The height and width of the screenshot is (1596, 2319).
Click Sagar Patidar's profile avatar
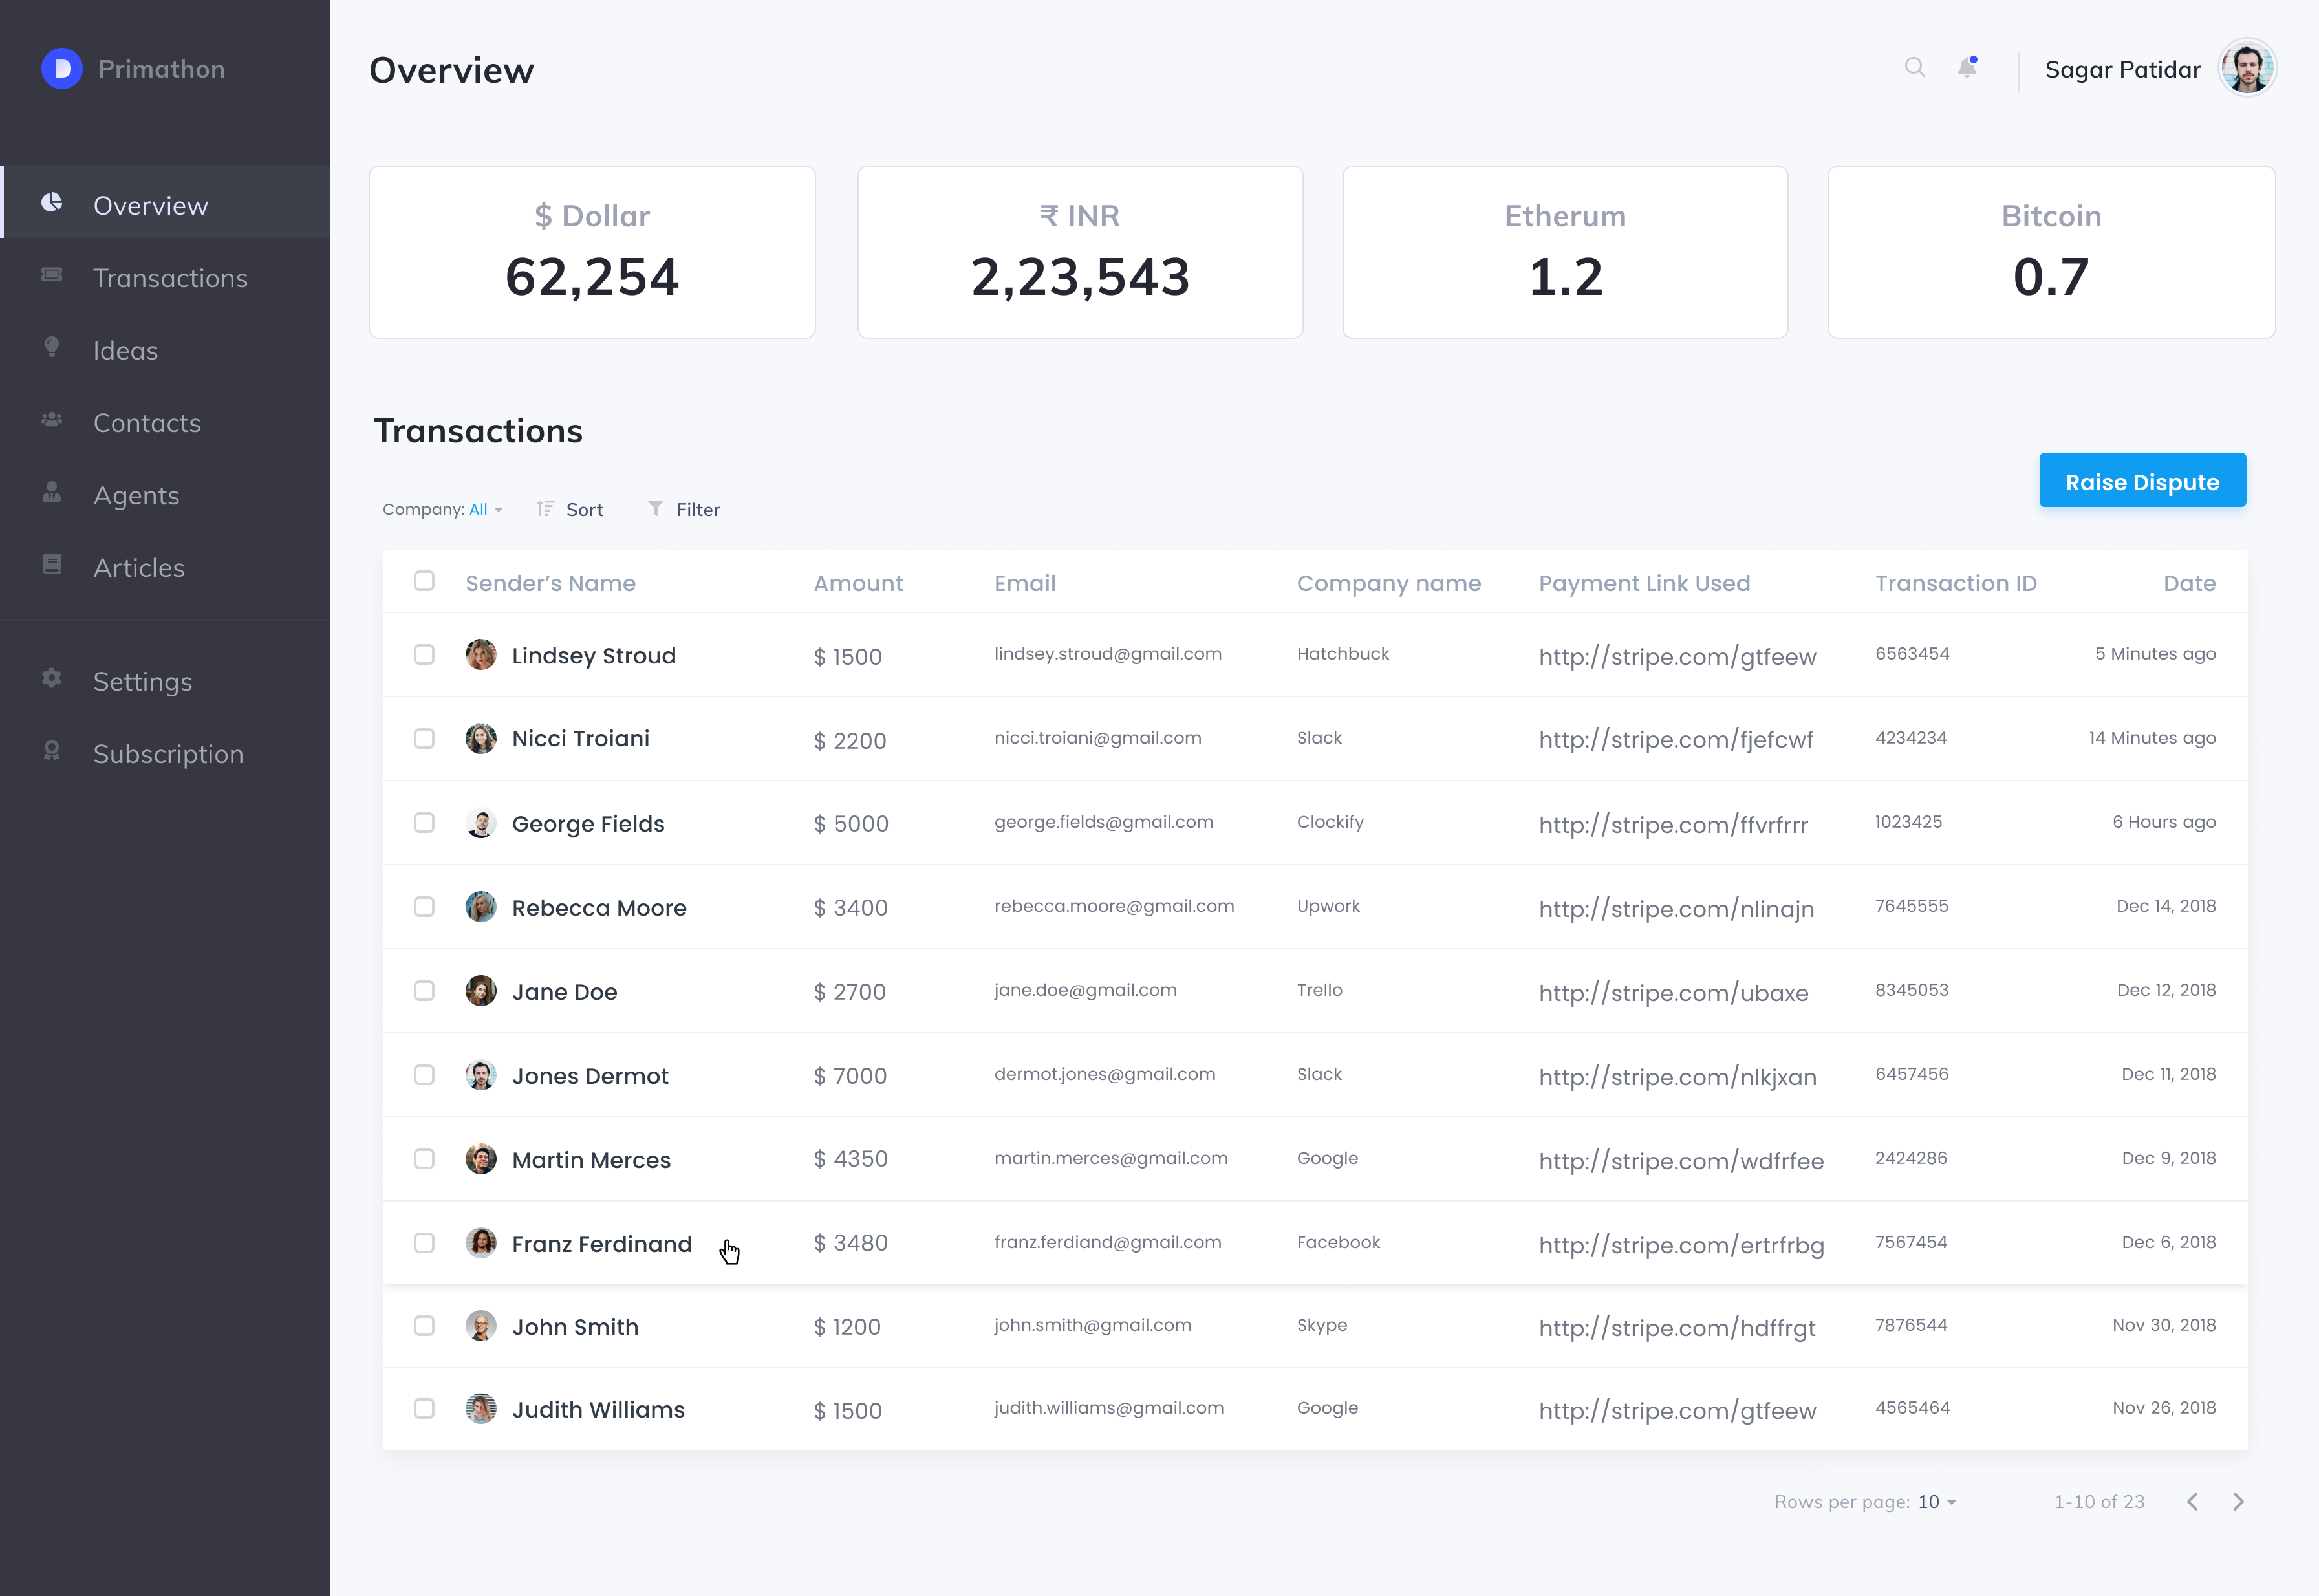tap(2247, 67)
